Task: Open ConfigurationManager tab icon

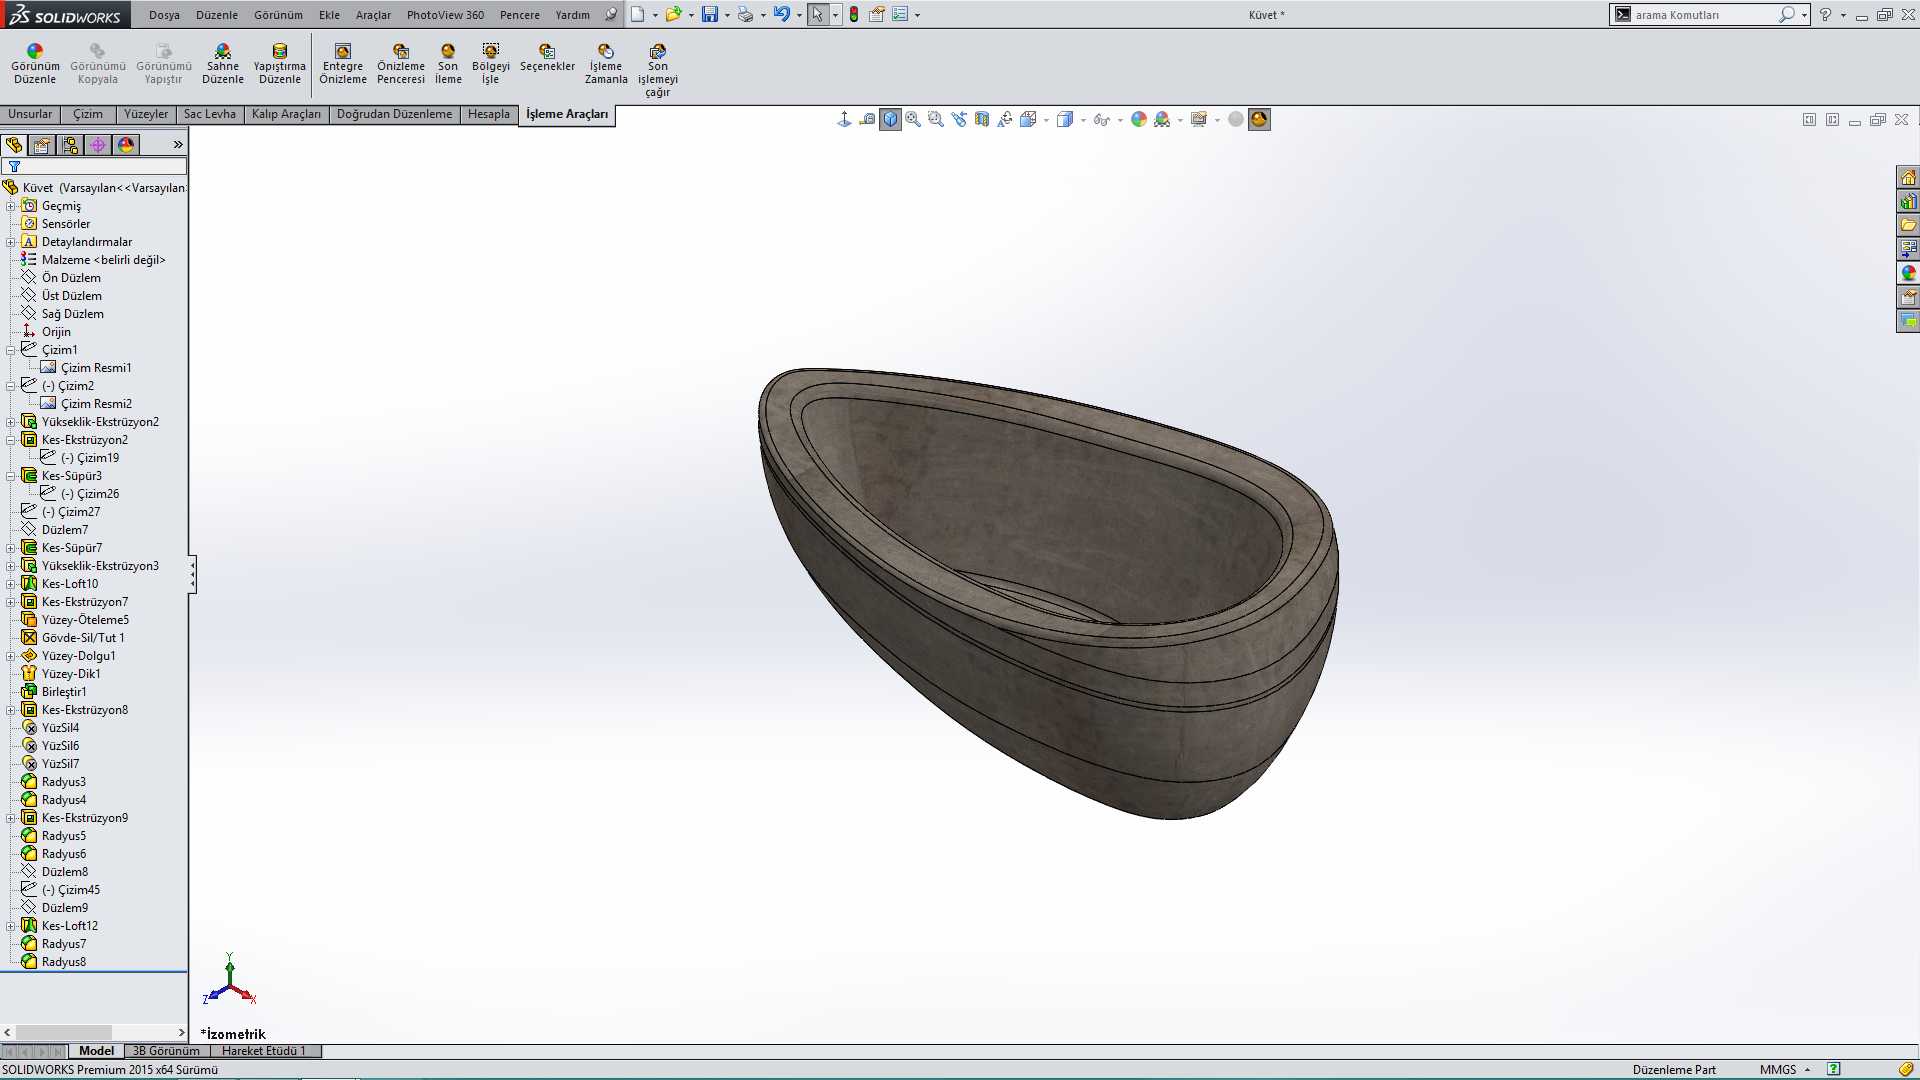Action: coord(70,145)
